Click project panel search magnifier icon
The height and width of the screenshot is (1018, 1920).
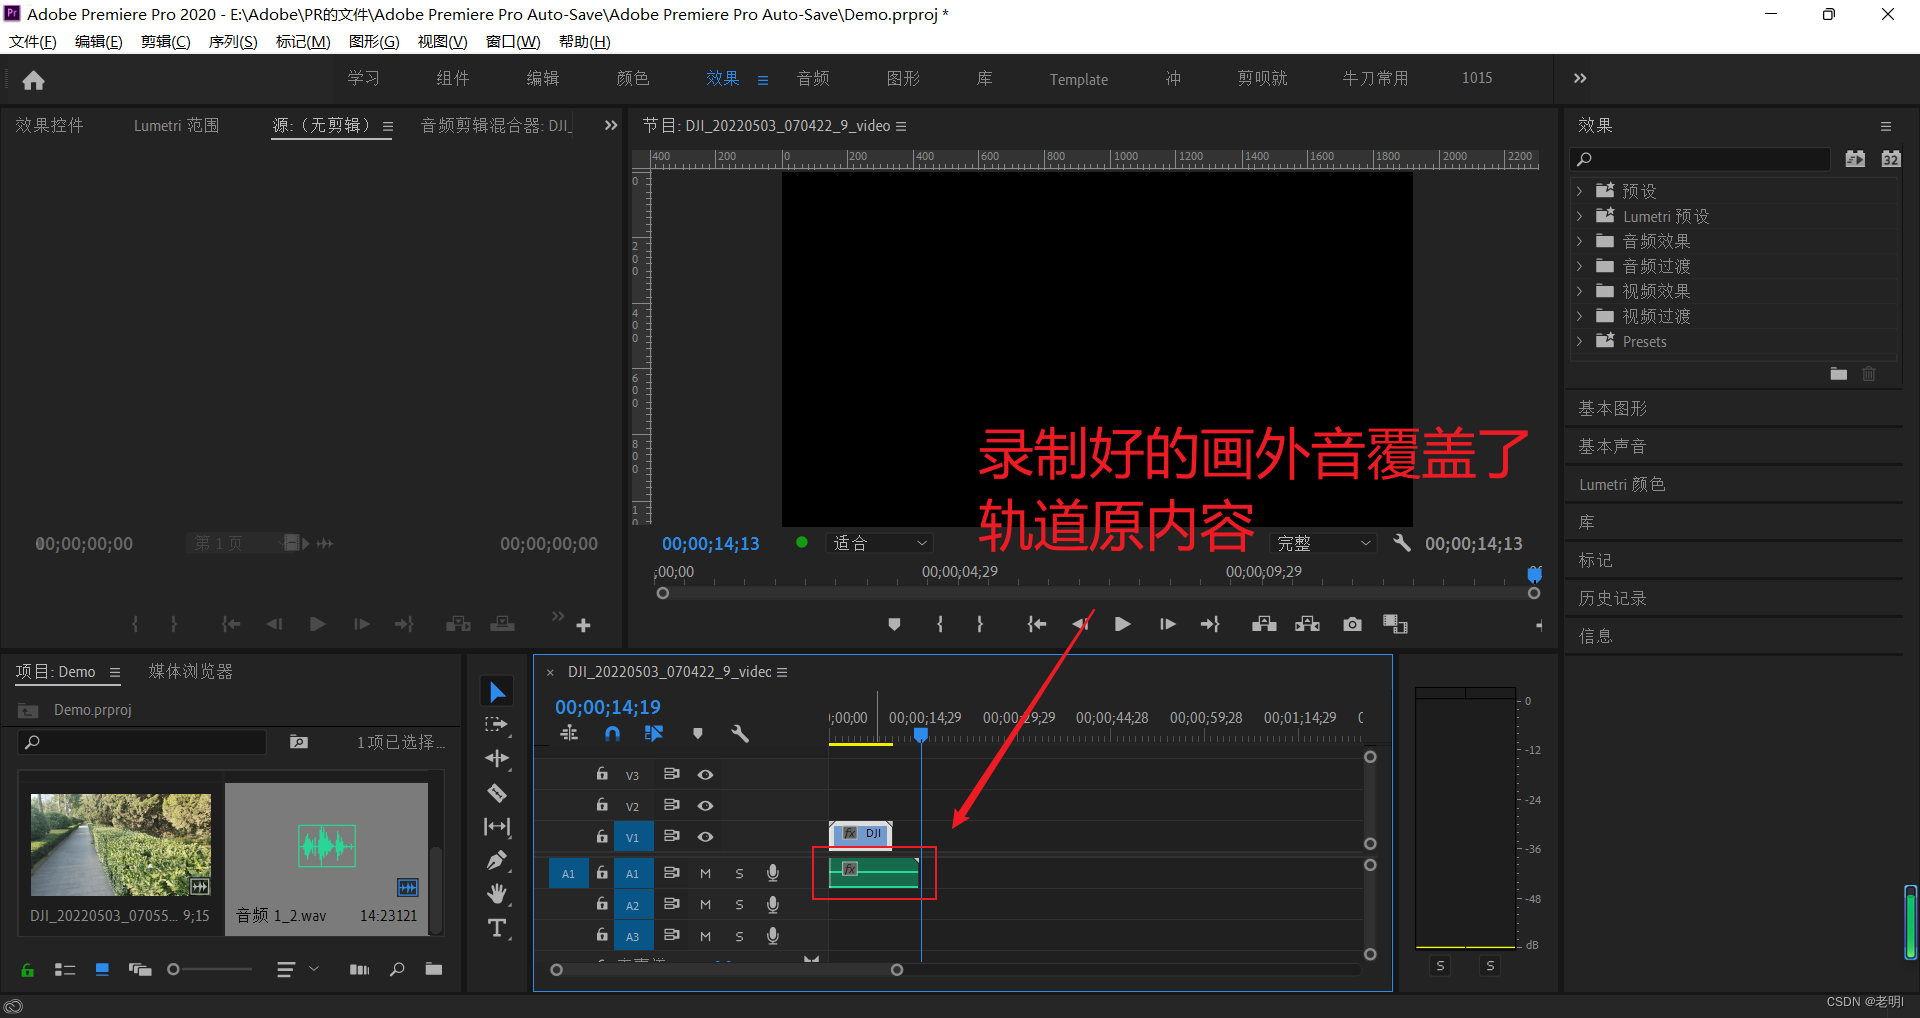(x=32, y=742)
